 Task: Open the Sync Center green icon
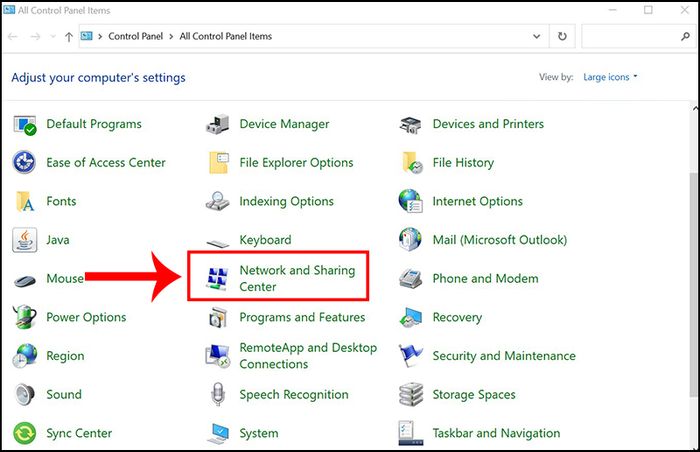click(x=25, y=433)
